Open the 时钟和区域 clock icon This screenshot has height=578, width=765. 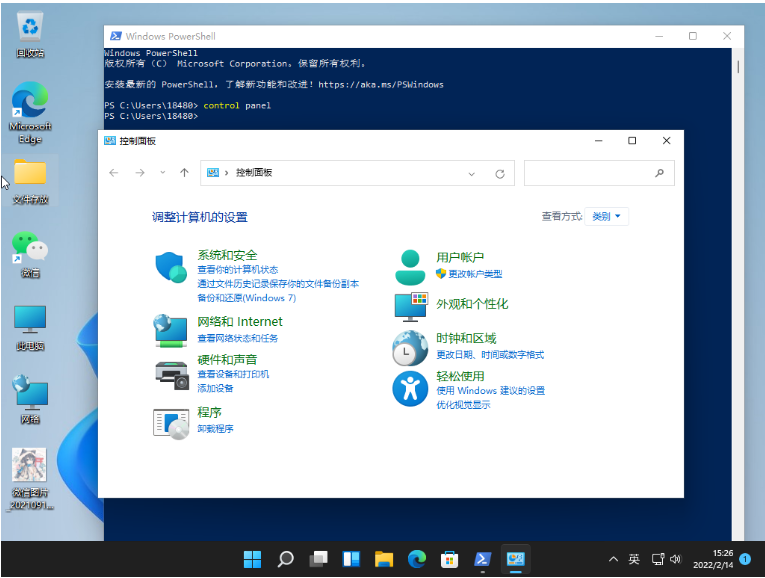410,348
